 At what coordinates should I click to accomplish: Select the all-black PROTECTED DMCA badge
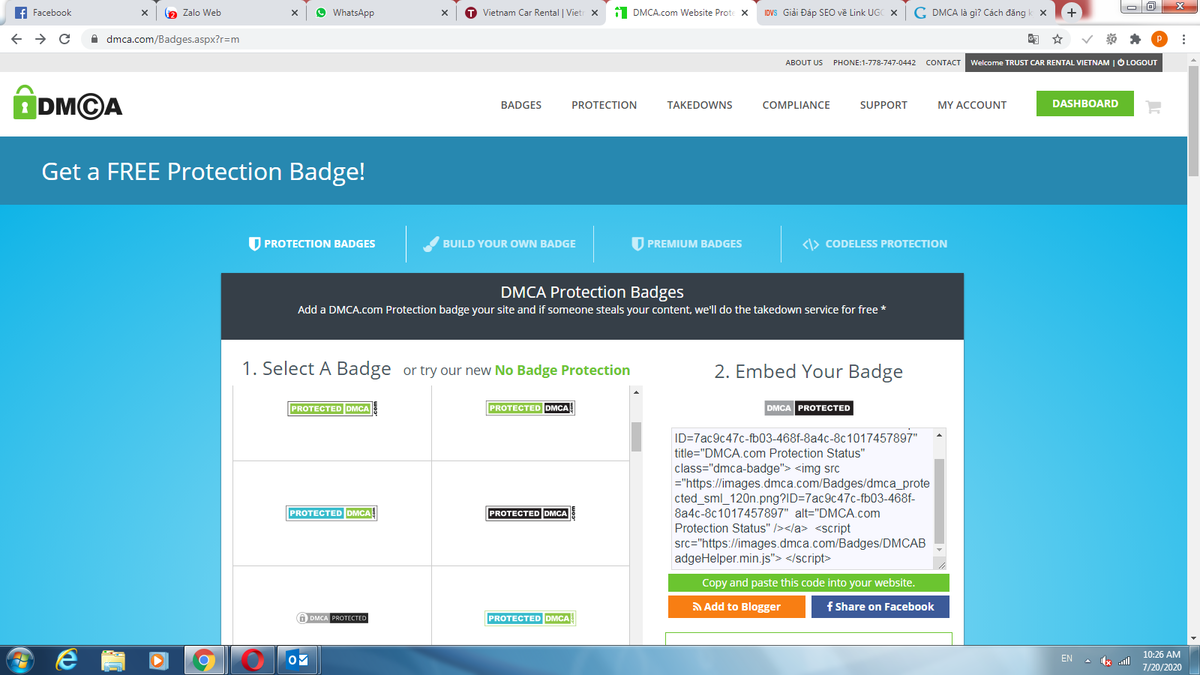click(531, 513)
